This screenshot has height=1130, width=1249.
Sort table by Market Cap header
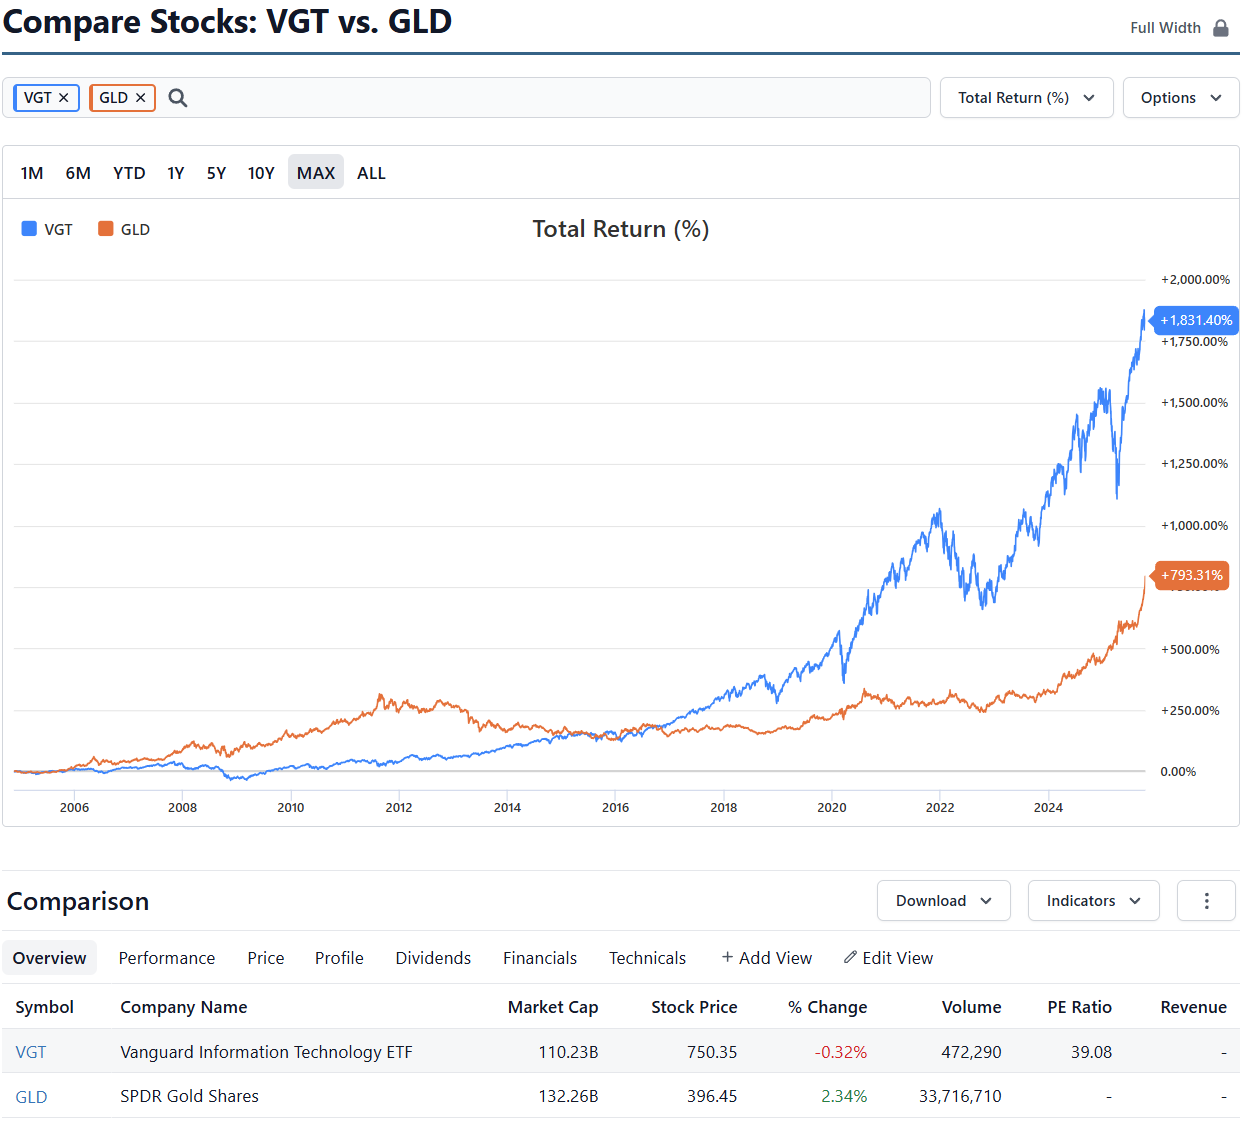point(553,1007)
